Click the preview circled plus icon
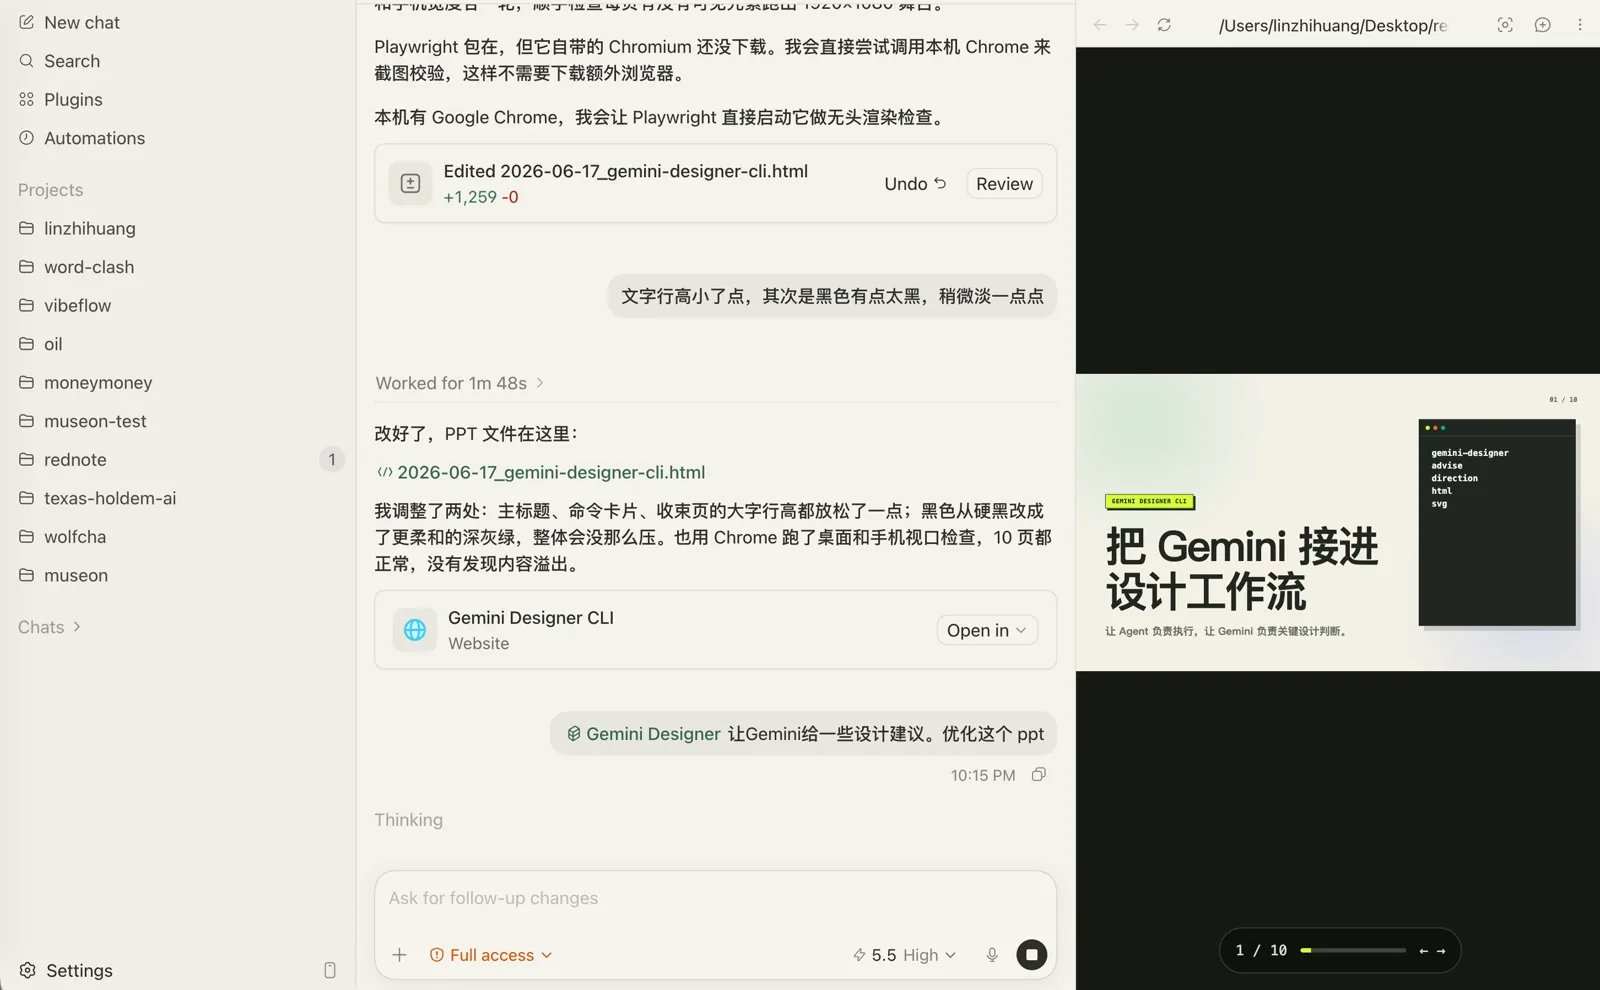 tap(1543, 25)
